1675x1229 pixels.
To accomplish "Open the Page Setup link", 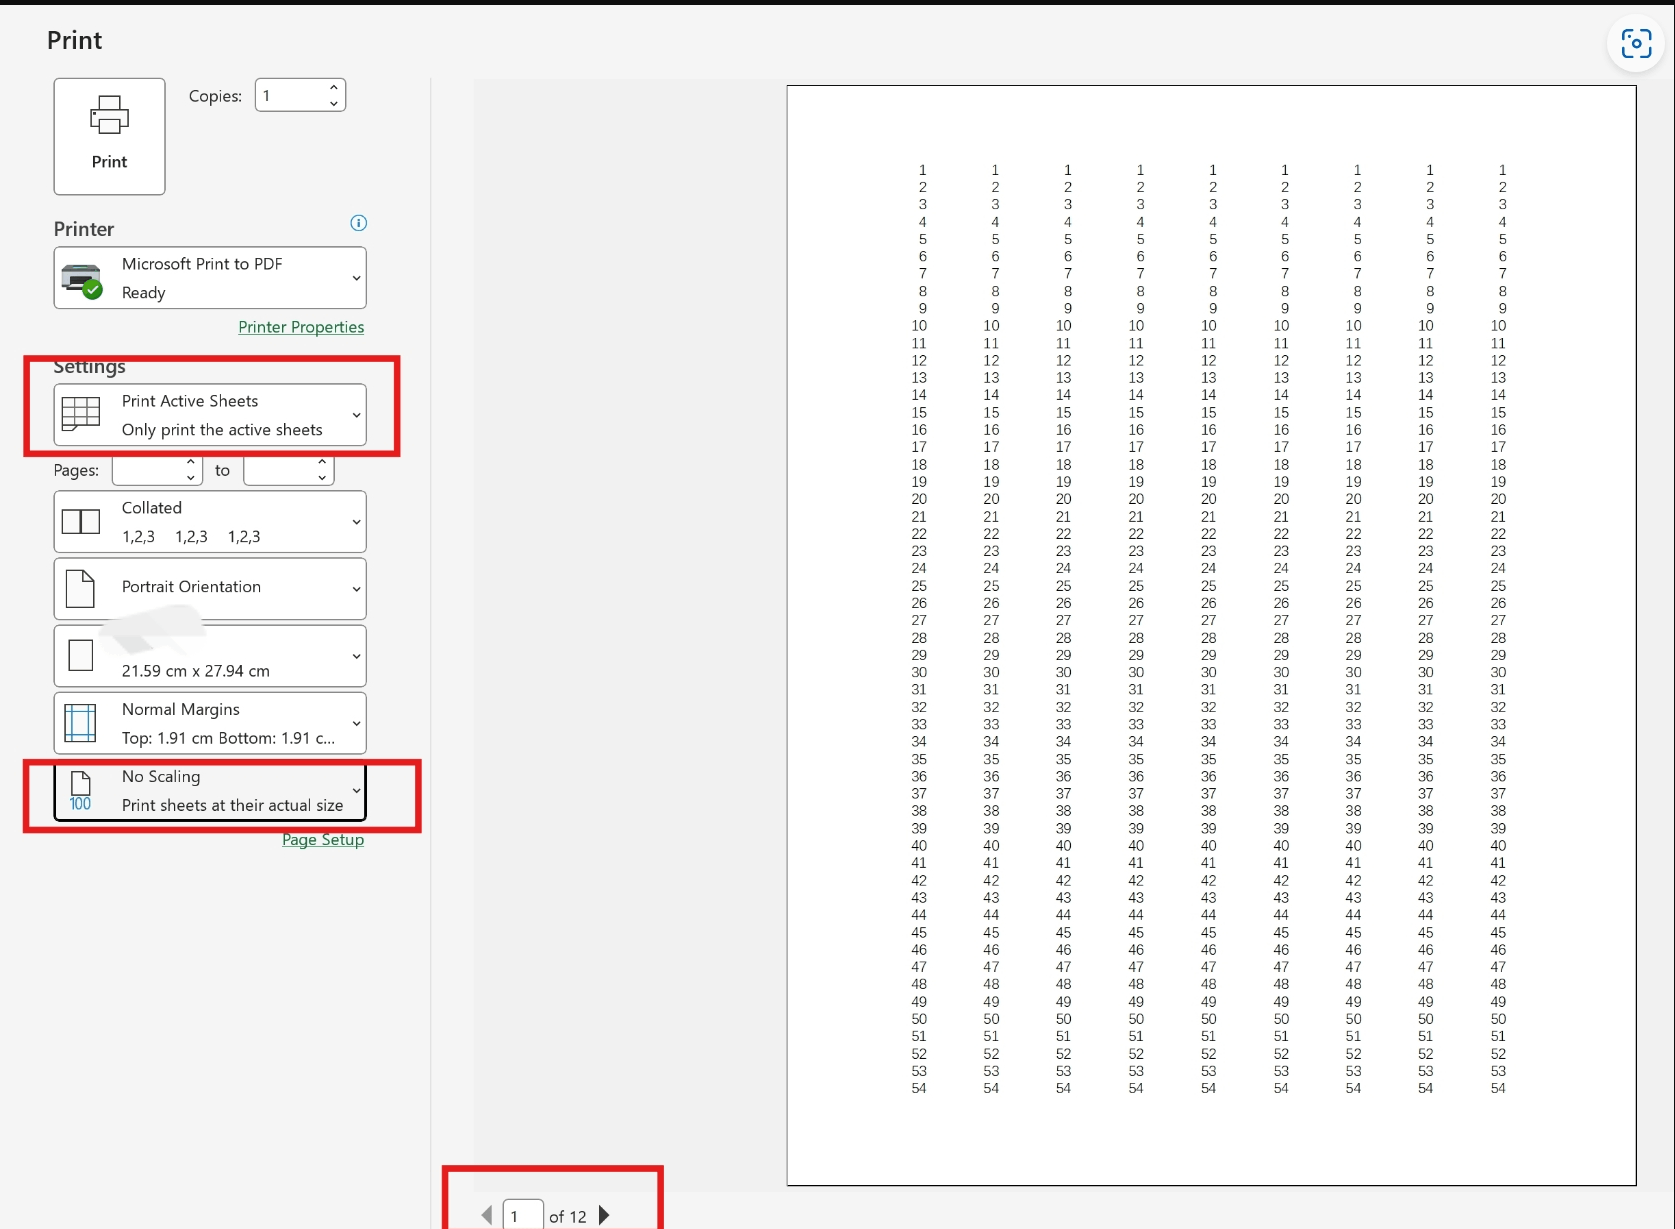I will 322,839.
